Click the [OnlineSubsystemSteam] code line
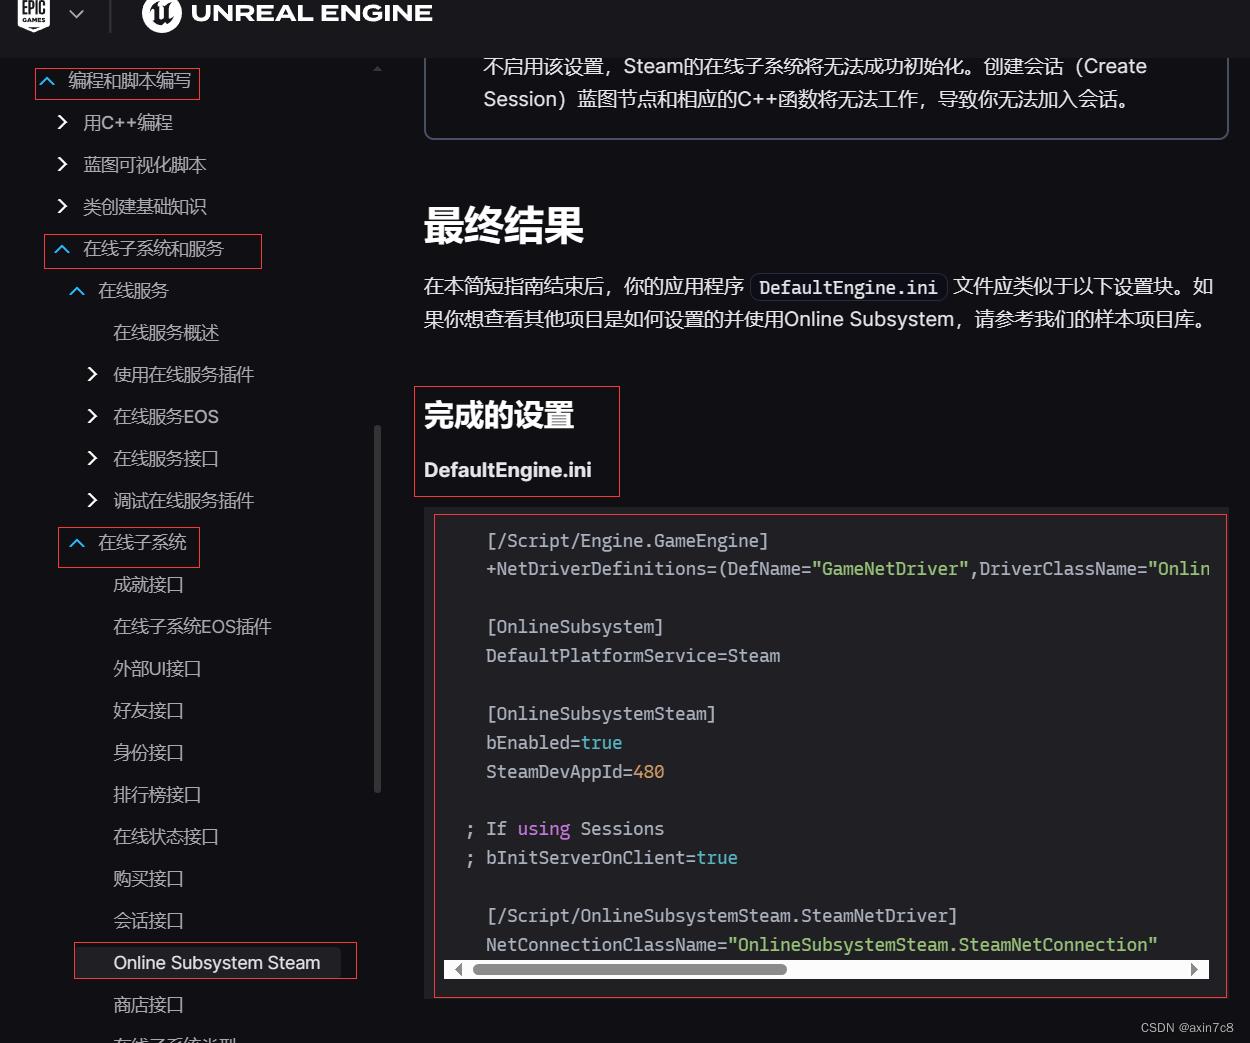 click(x=601, y=714)
